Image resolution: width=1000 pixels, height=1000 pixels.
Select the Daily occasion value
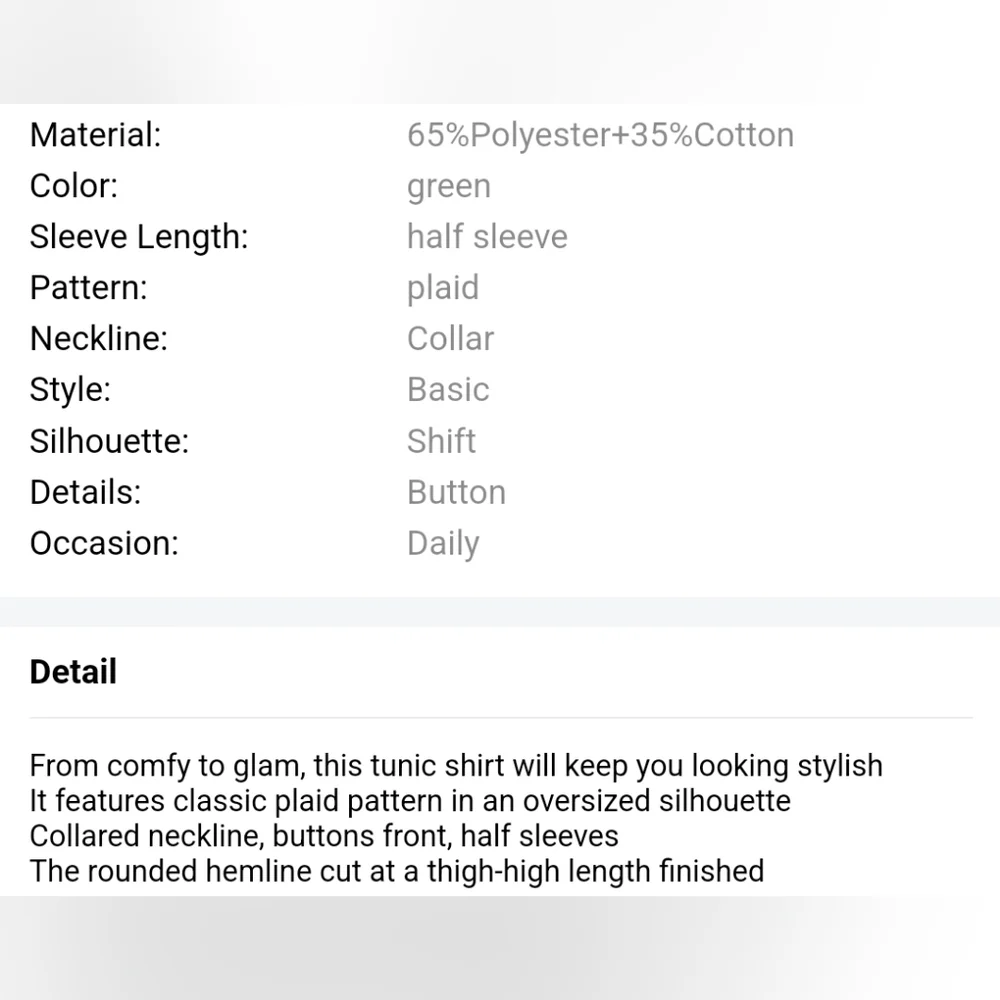(x=443, y=543)
